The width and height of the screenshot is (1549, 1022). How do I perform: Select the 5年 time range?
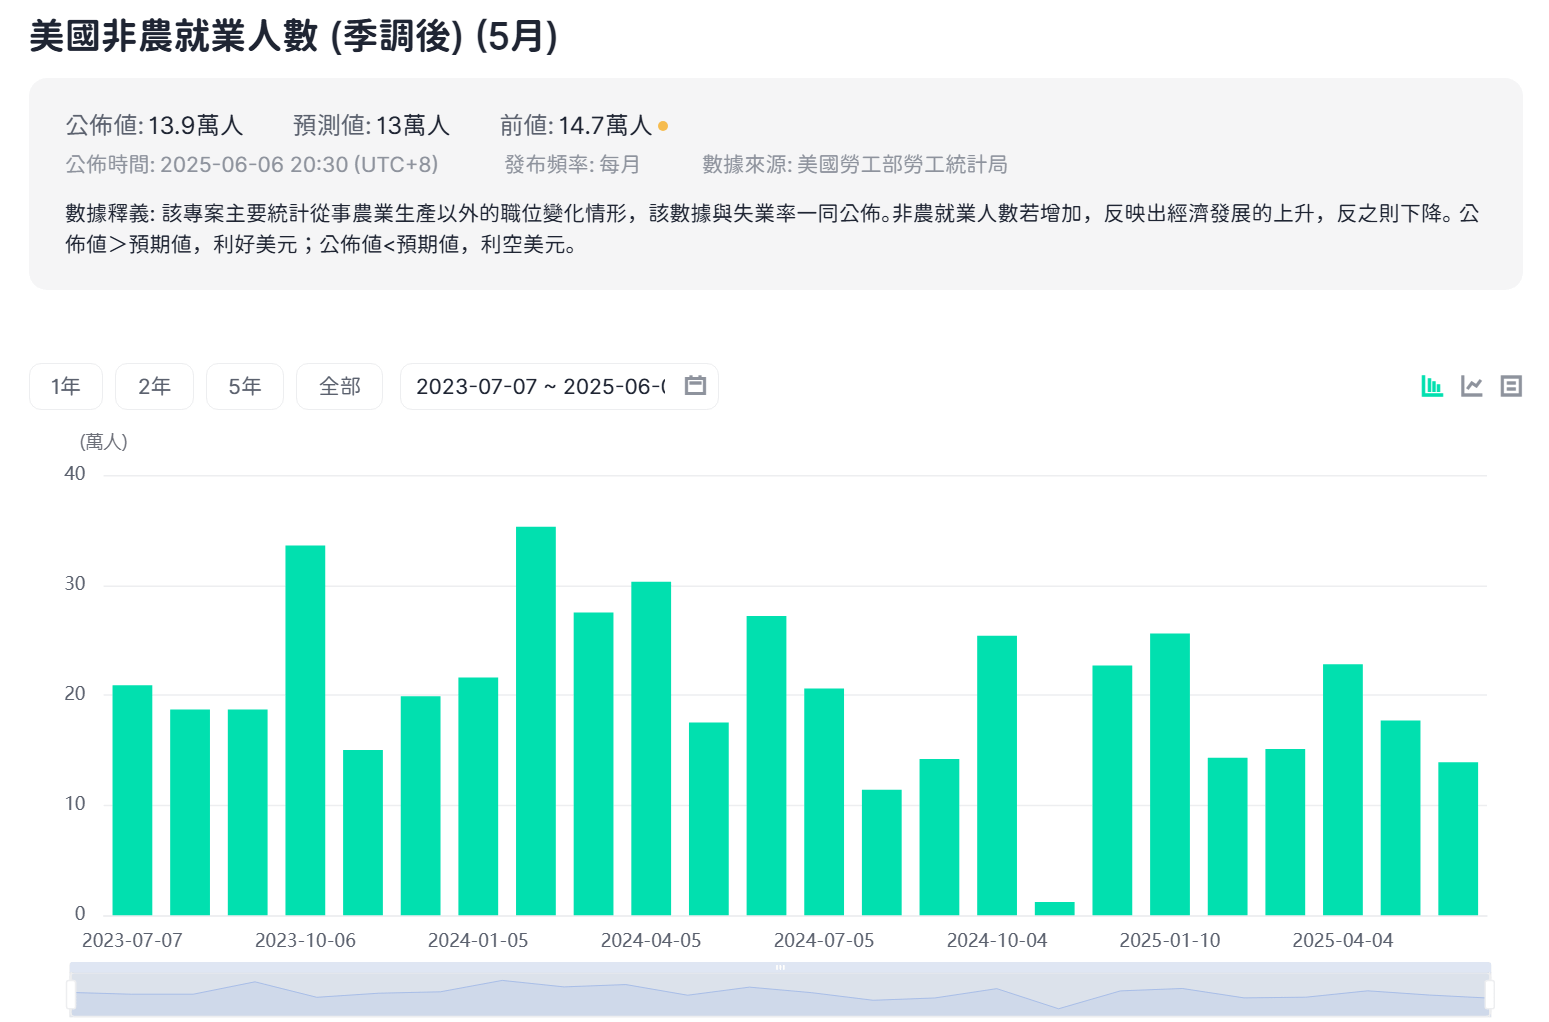[x=245, y=386]
